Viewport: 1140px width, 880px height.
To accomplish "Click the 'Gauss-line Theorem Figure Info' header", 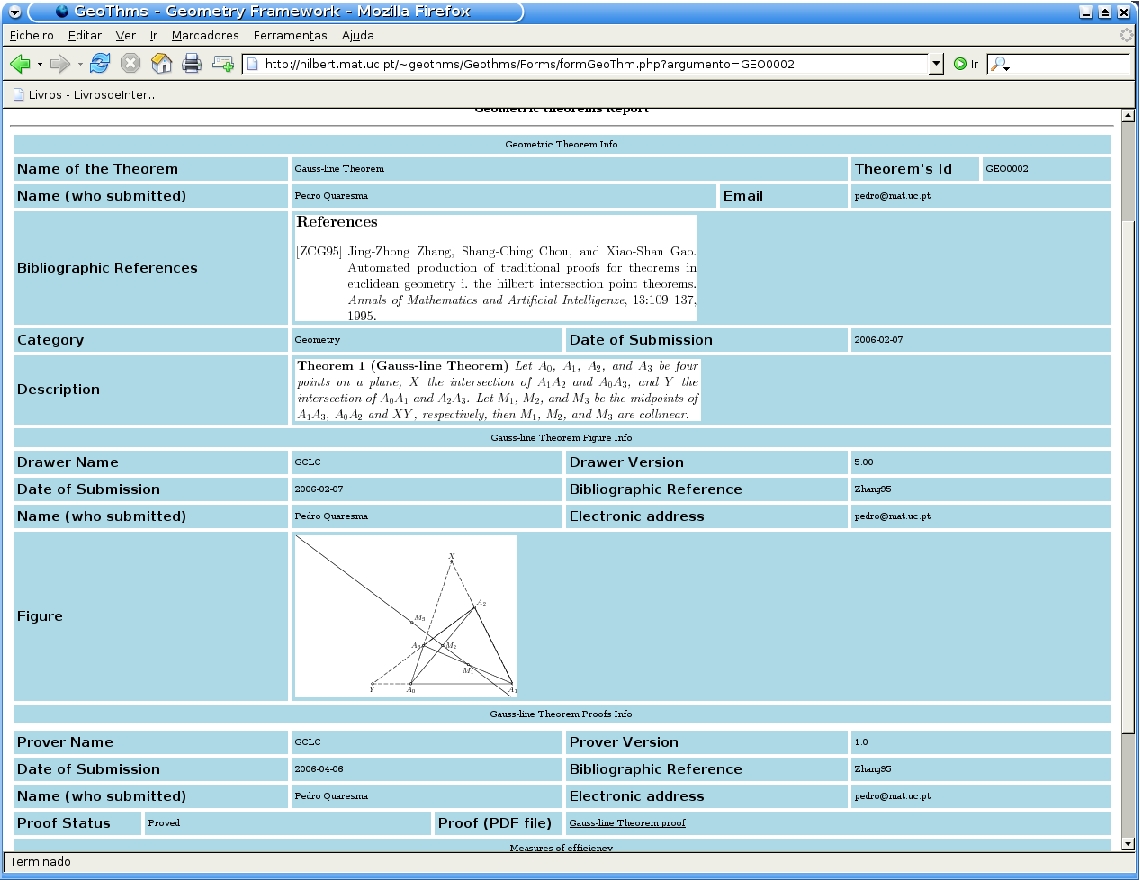I will (561, 438).
